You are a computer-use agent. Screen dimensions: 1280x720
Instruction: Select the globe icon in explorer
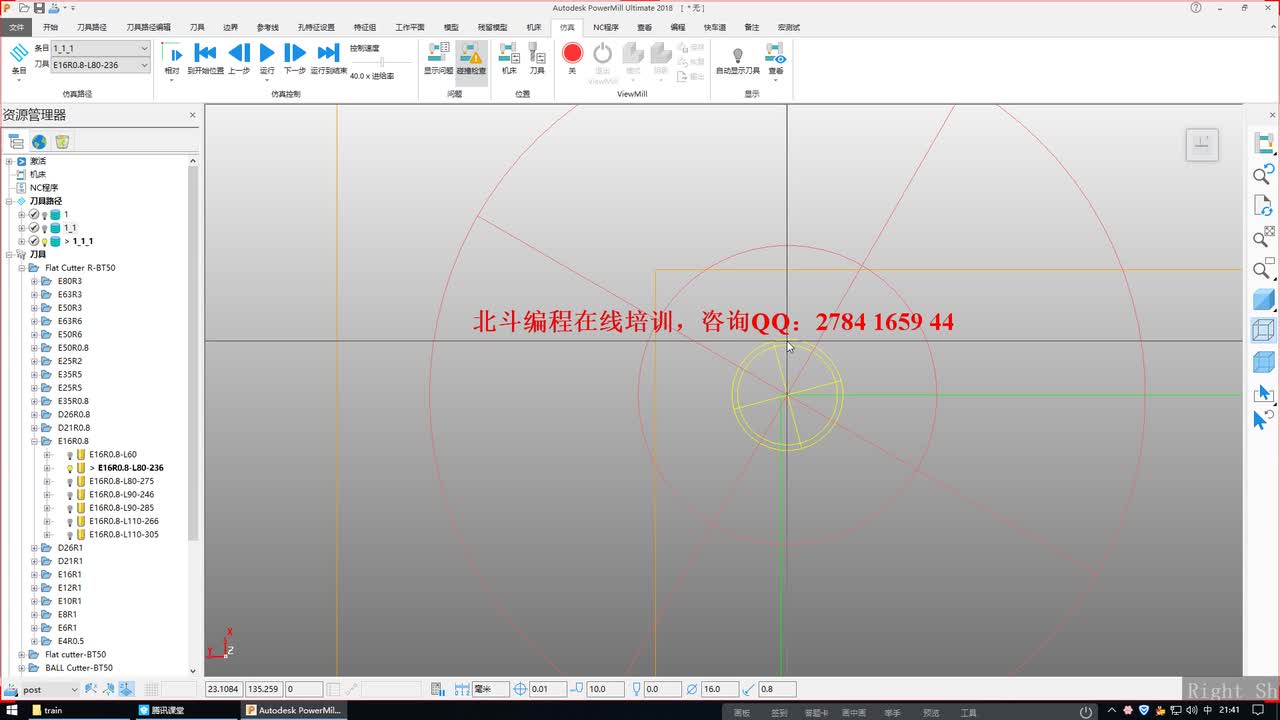(x=39, y=142)
